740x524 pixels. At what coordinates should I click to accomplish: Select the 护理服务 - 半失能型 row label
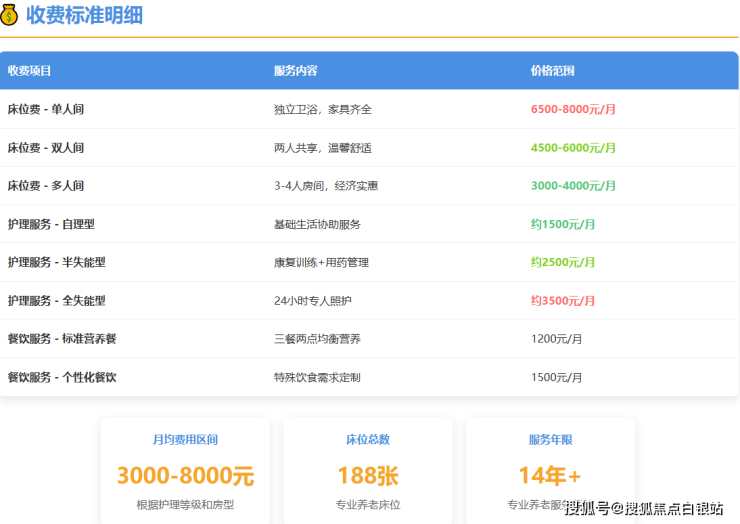pos(57,262)
